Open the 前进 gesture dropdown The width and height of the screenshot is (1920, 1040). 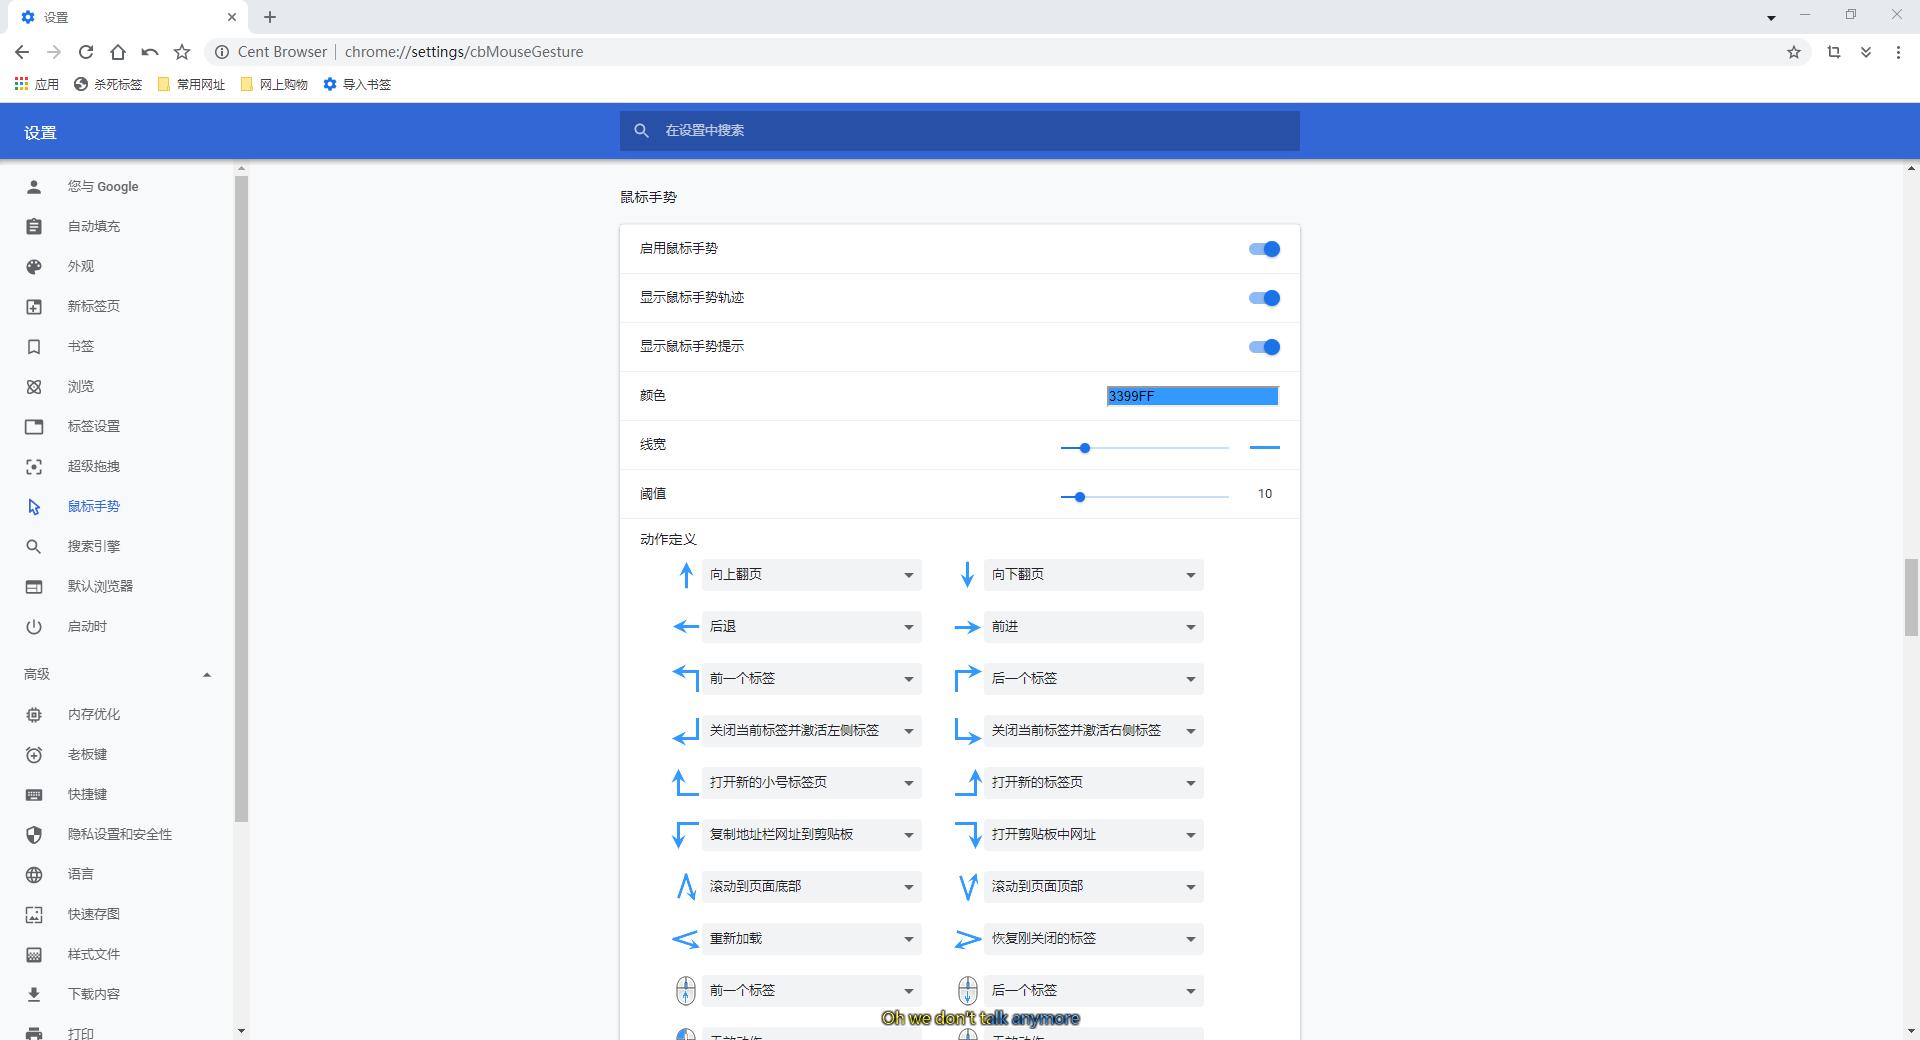pos(1093,627)
